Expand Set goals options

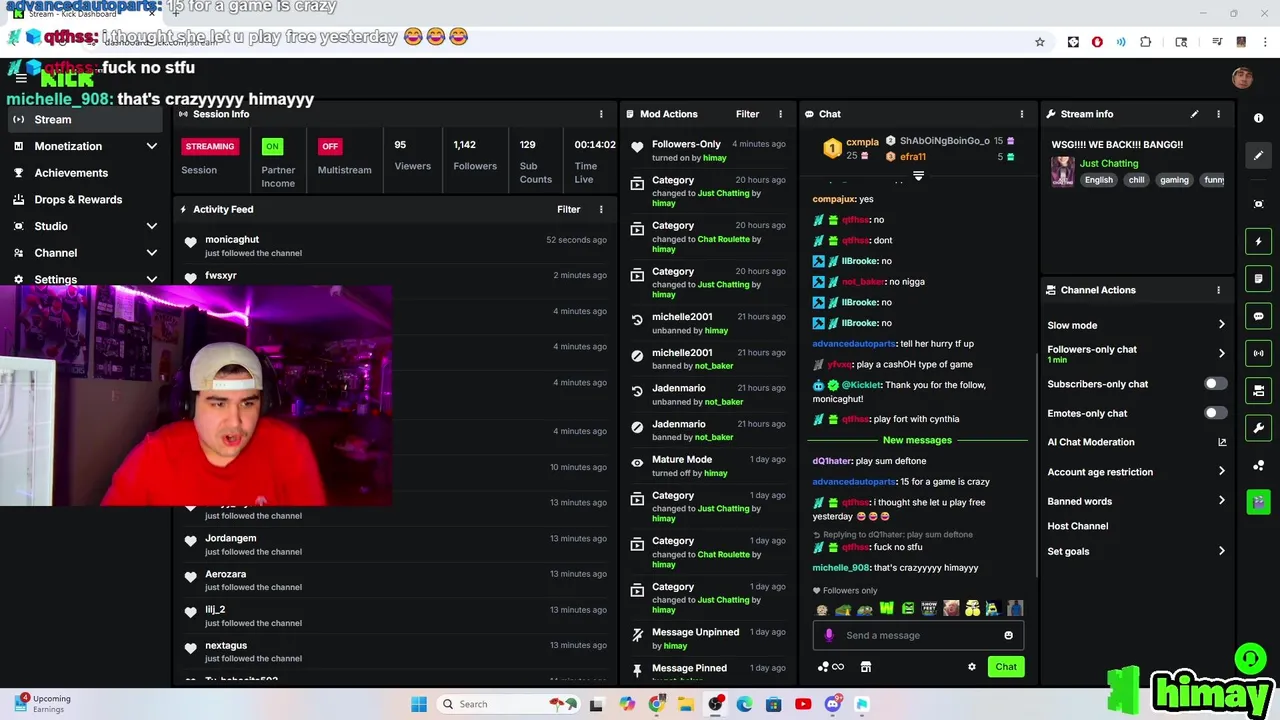pos(1221,551)
